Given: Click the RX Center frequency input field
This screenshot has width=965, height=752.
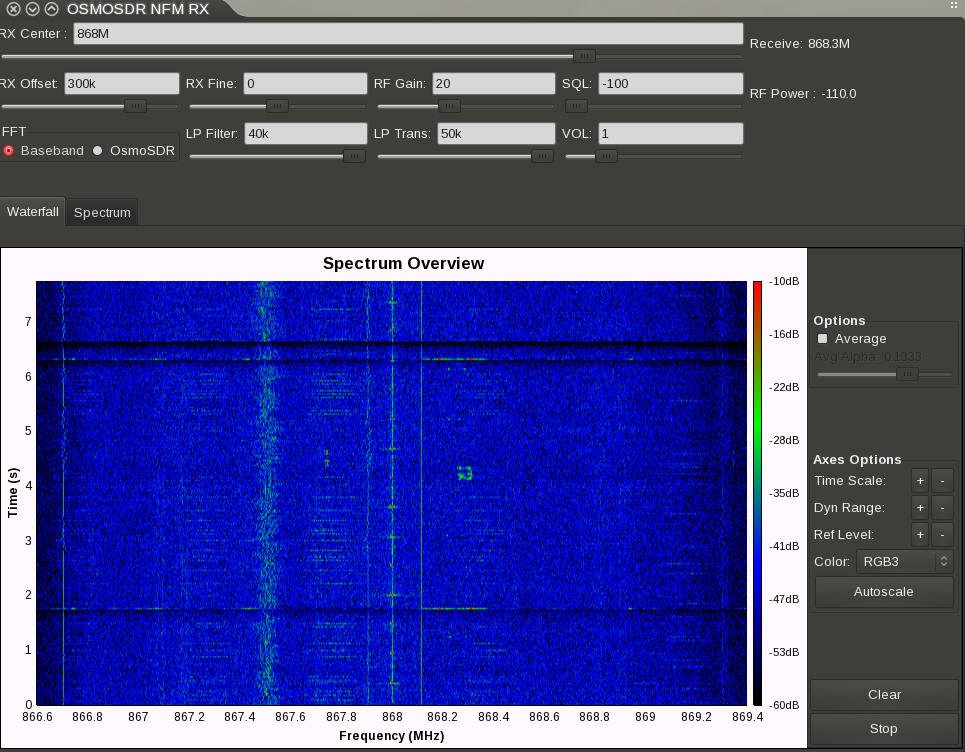Looking at the screenshot, I should click(408, 34).
